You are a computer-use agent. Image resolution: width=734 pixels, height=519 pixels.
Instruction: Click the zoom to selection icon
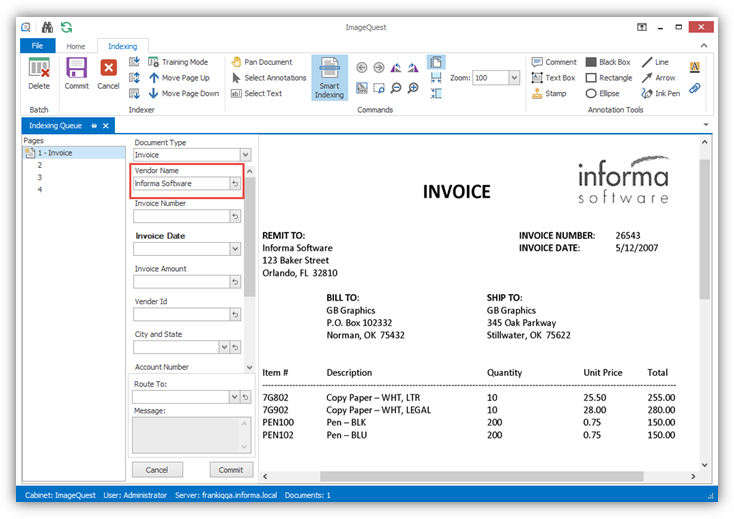[379, 88]
